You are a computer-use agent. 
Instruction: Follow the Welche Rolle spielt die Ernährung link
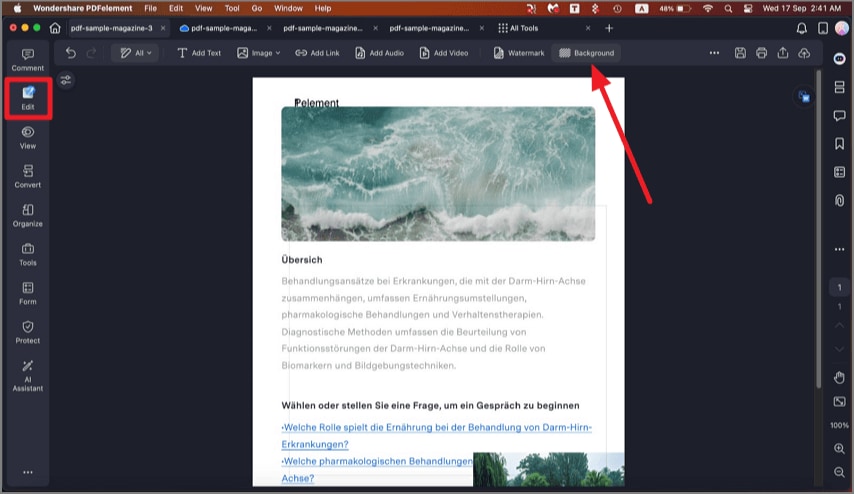[436, 436]
